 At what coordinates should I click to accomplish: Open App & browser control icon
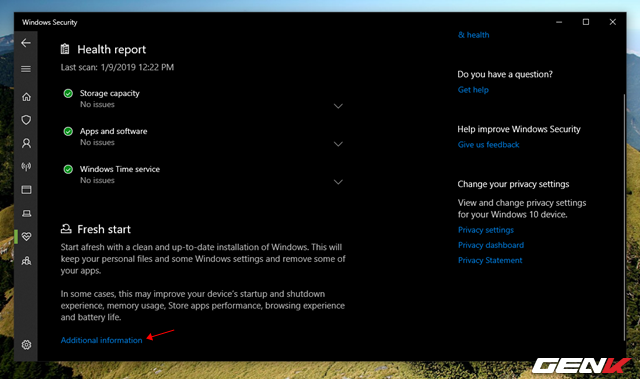[x=26, y=190]
